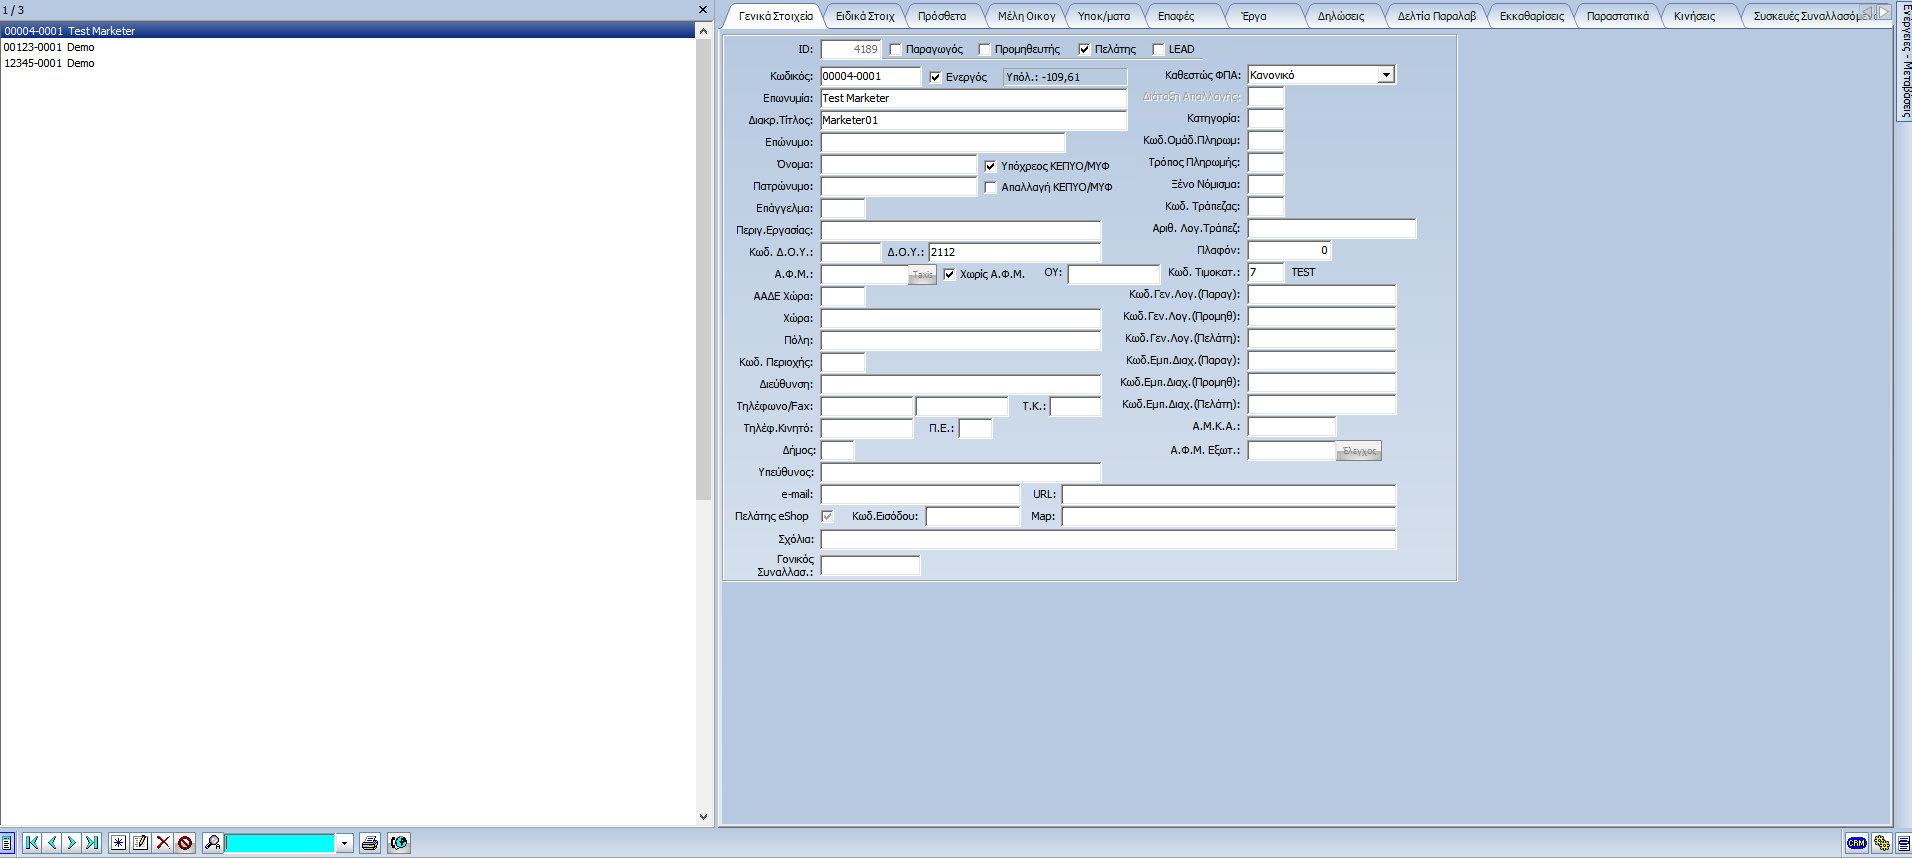Image resolution: width=1912 pixels, height=859 pixels.
Task: Open the Δελτία Παραλαβ tab
Action: [x=1437, y=16]
